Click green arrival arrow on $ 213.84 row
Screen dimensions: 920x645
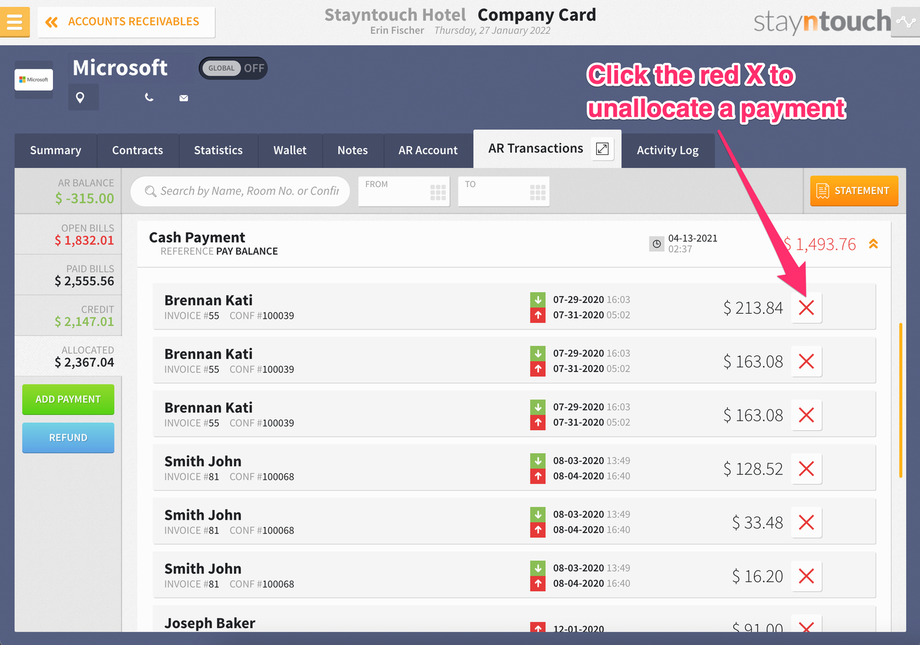537,299
